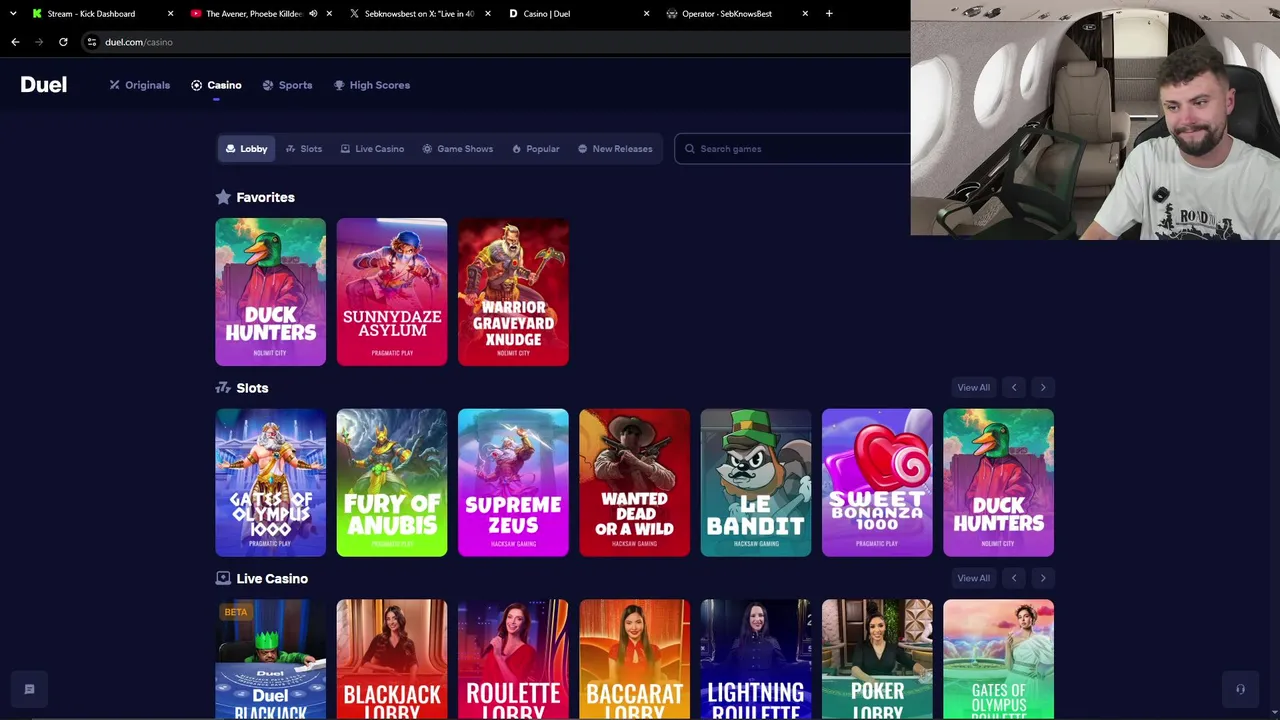Click the Search games field
Viewport: 1280px width, 720px height.
793,149
